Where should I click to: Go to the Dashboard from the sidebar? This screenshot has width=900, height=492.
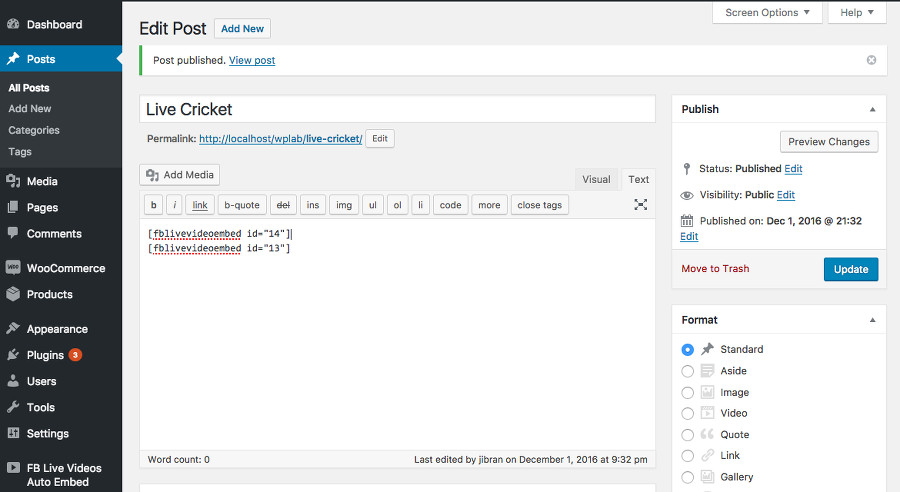pyautogui.click(x=54, y=24)
